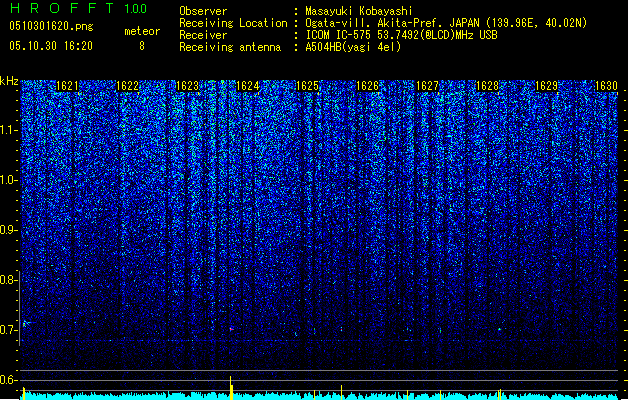Image resolution: width=629 pixels, height=400 pixels.
Task: Click the 0.7 kHz axis label
Action: pyautogui.click(x=9, y=330)
